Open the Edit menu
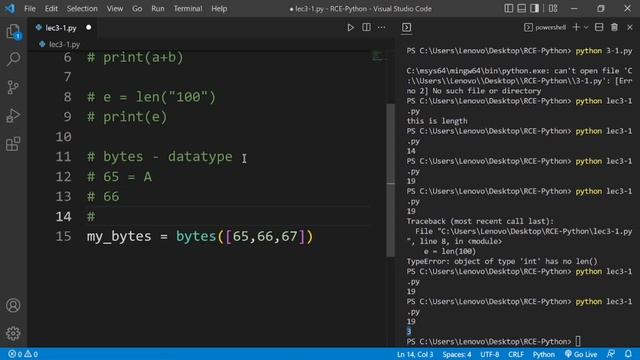 (51, 9)
